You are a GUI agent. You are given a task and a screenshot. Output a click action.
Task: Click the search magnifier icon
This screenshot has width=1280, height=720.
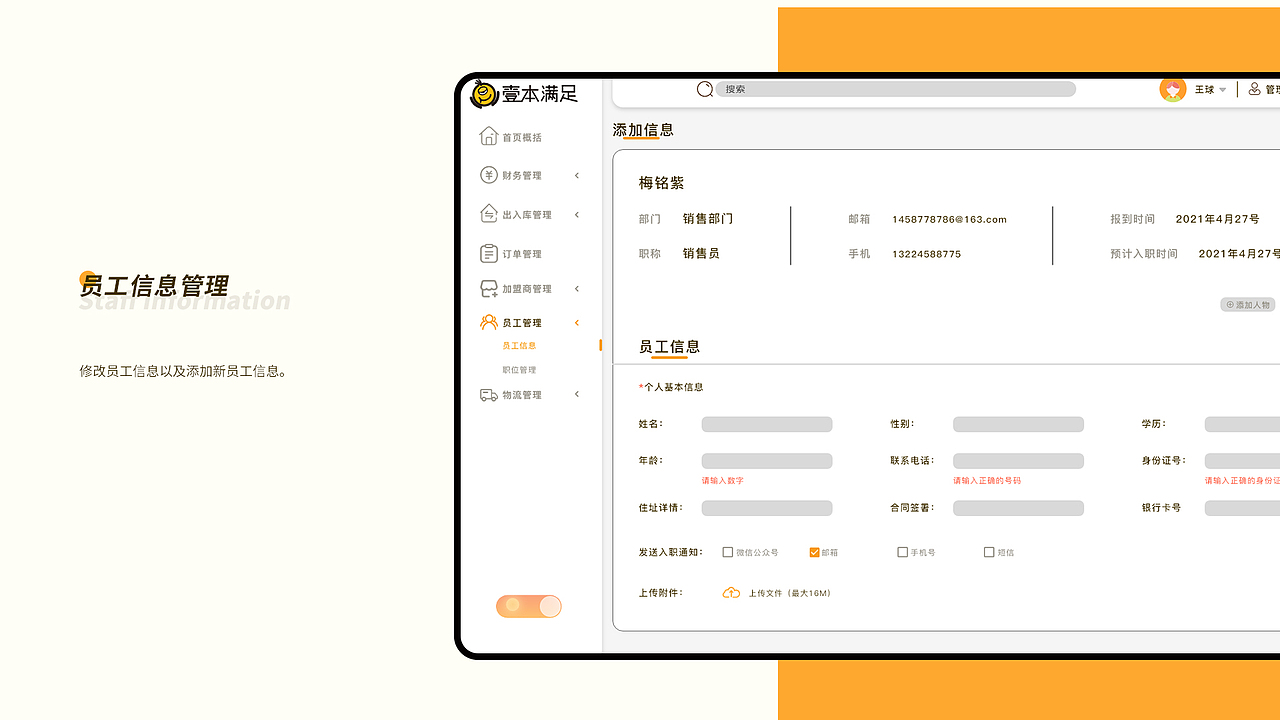[705, 89]
